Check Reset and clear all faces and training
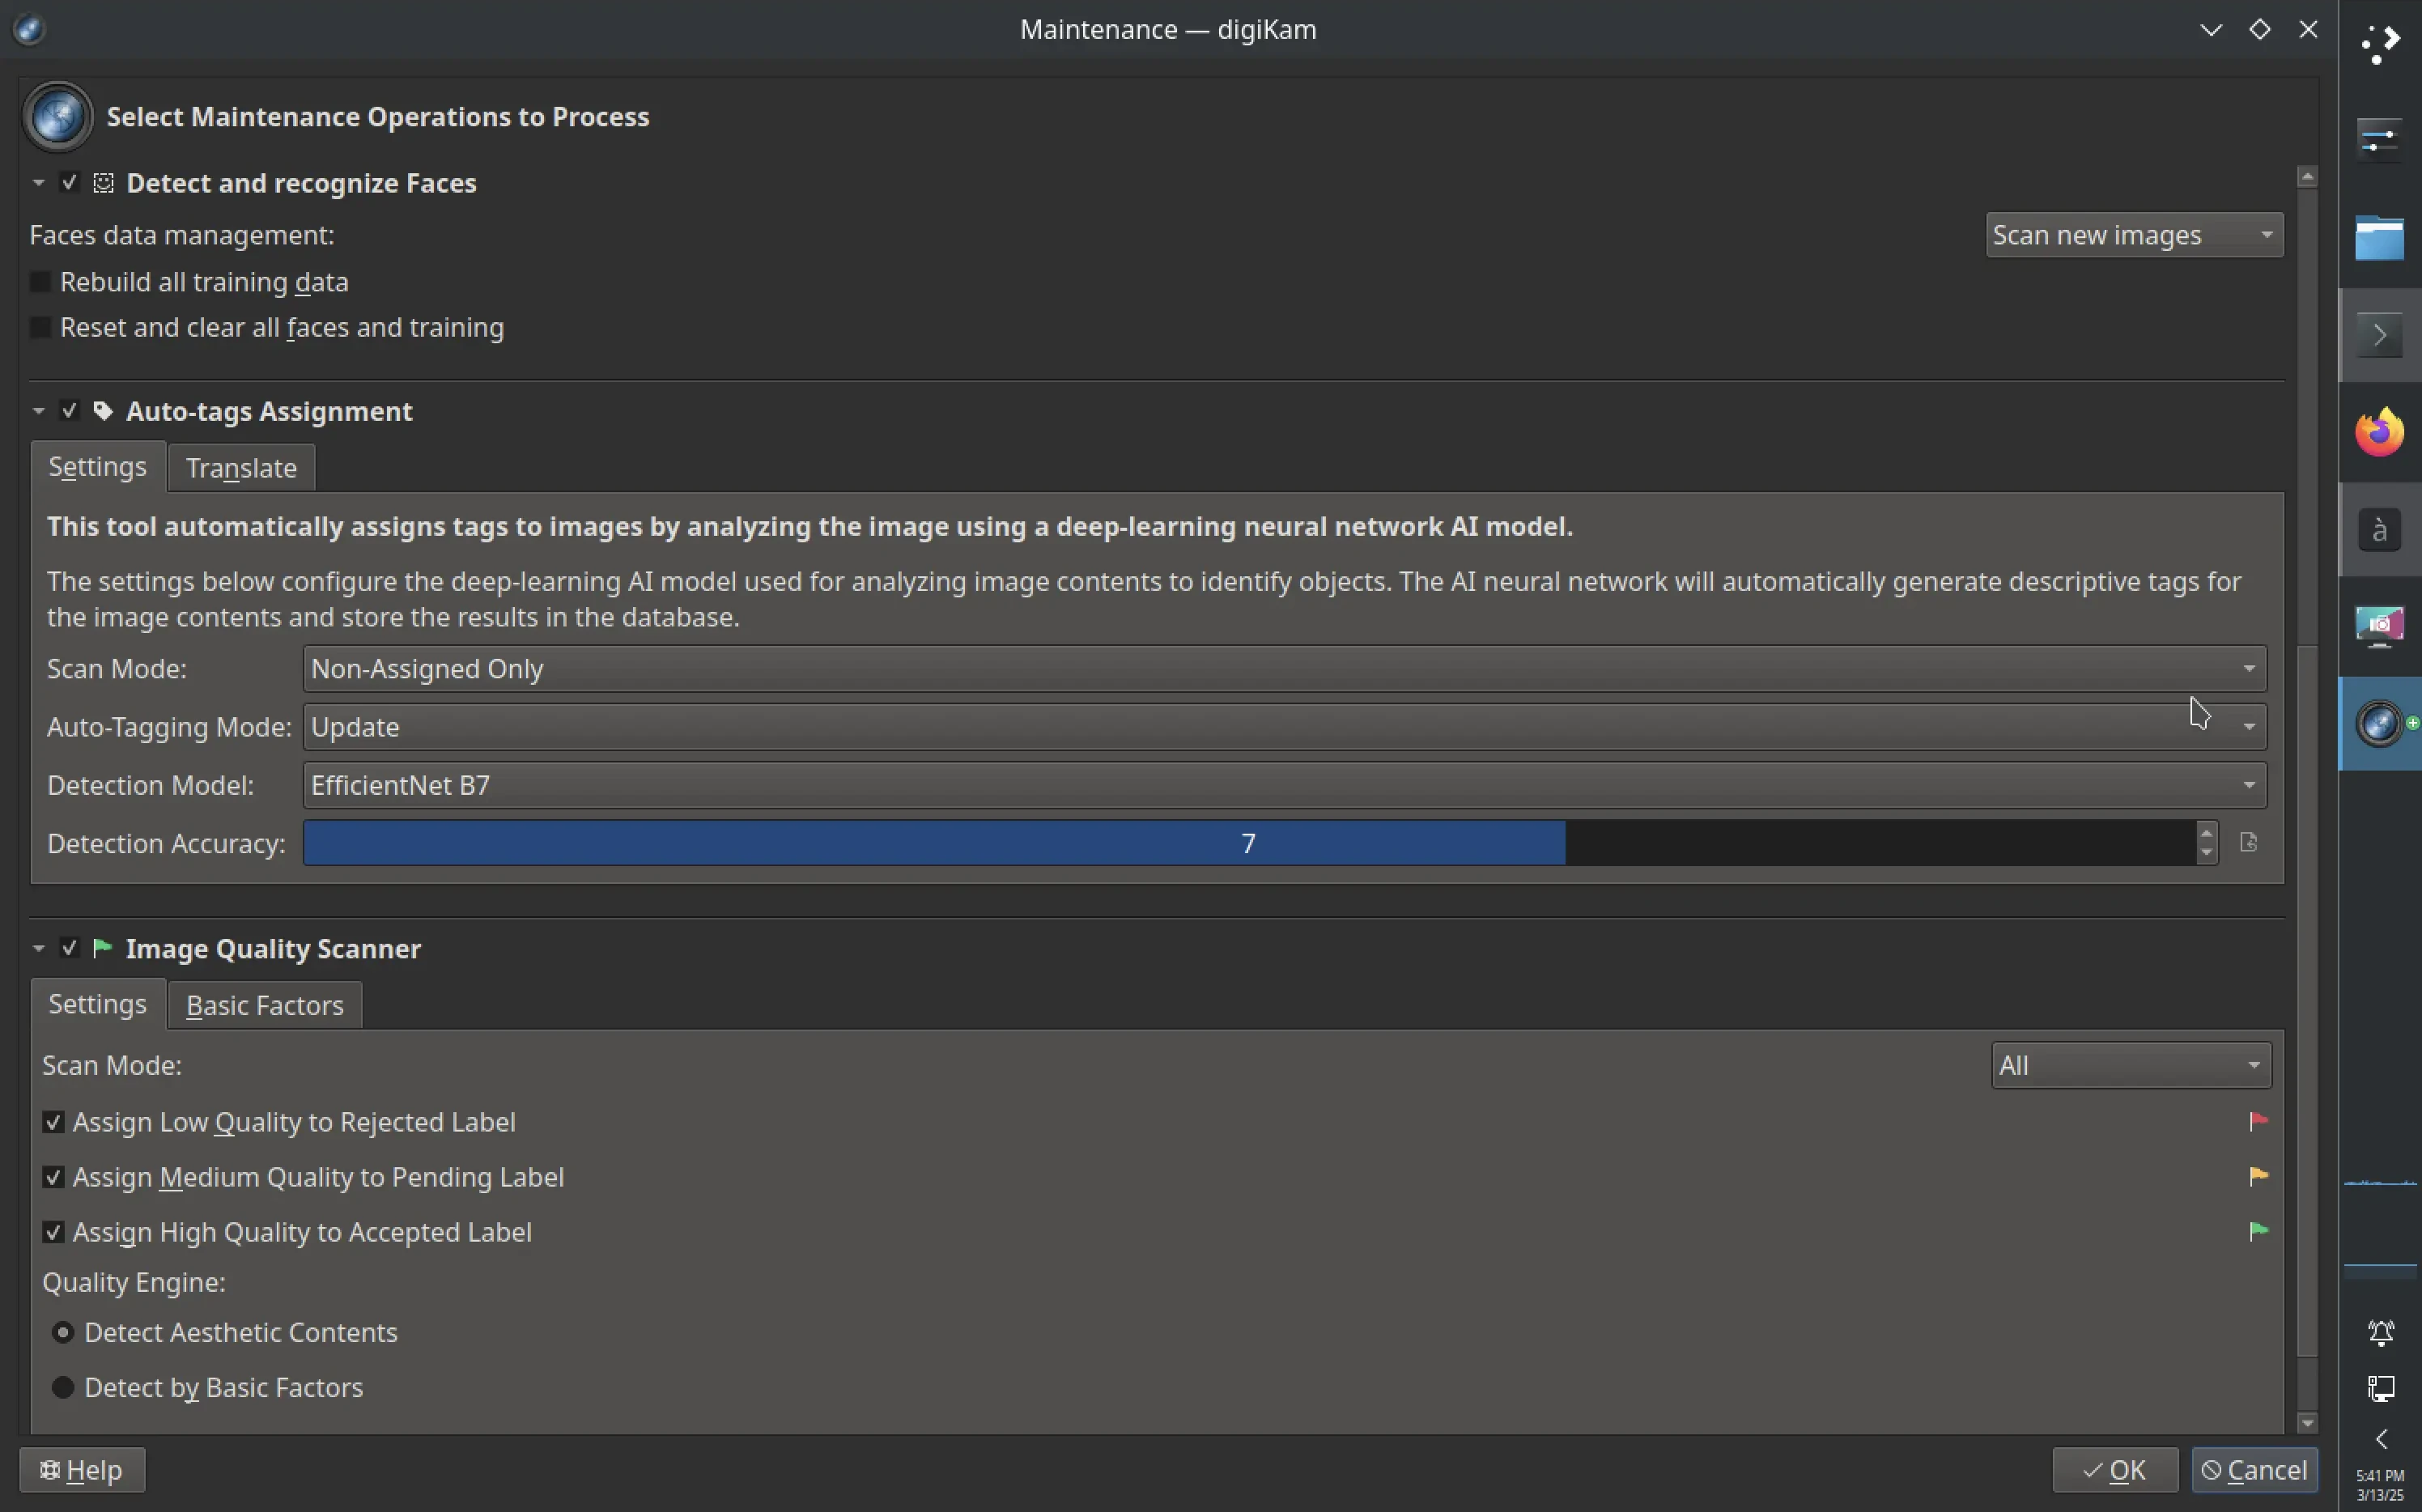The width and height of the screenshot is (2422, 1512). click(40, 327)
